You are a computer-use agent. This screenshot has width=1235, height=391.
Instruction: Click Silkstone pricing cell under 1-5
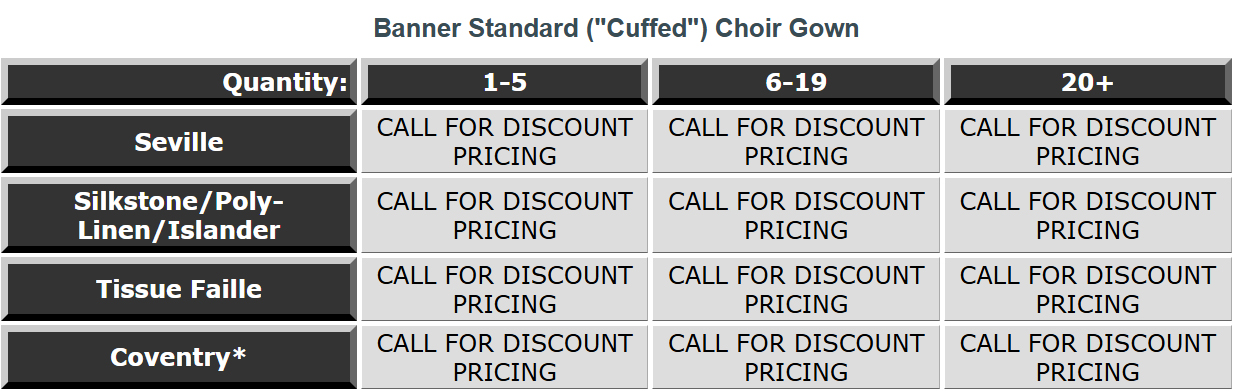coord(505,215)
